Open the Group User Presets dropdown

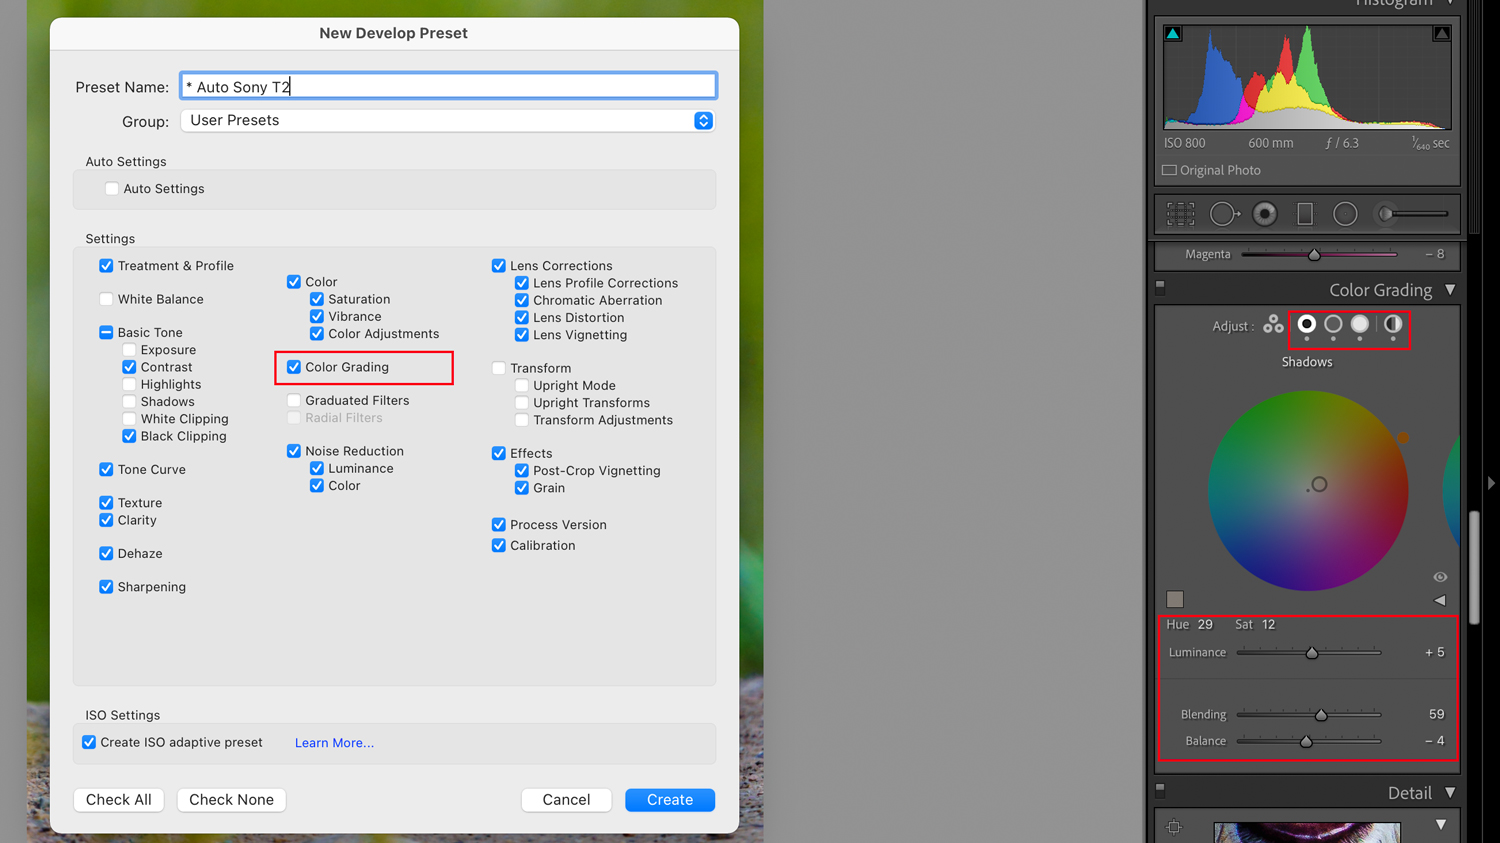447,120
